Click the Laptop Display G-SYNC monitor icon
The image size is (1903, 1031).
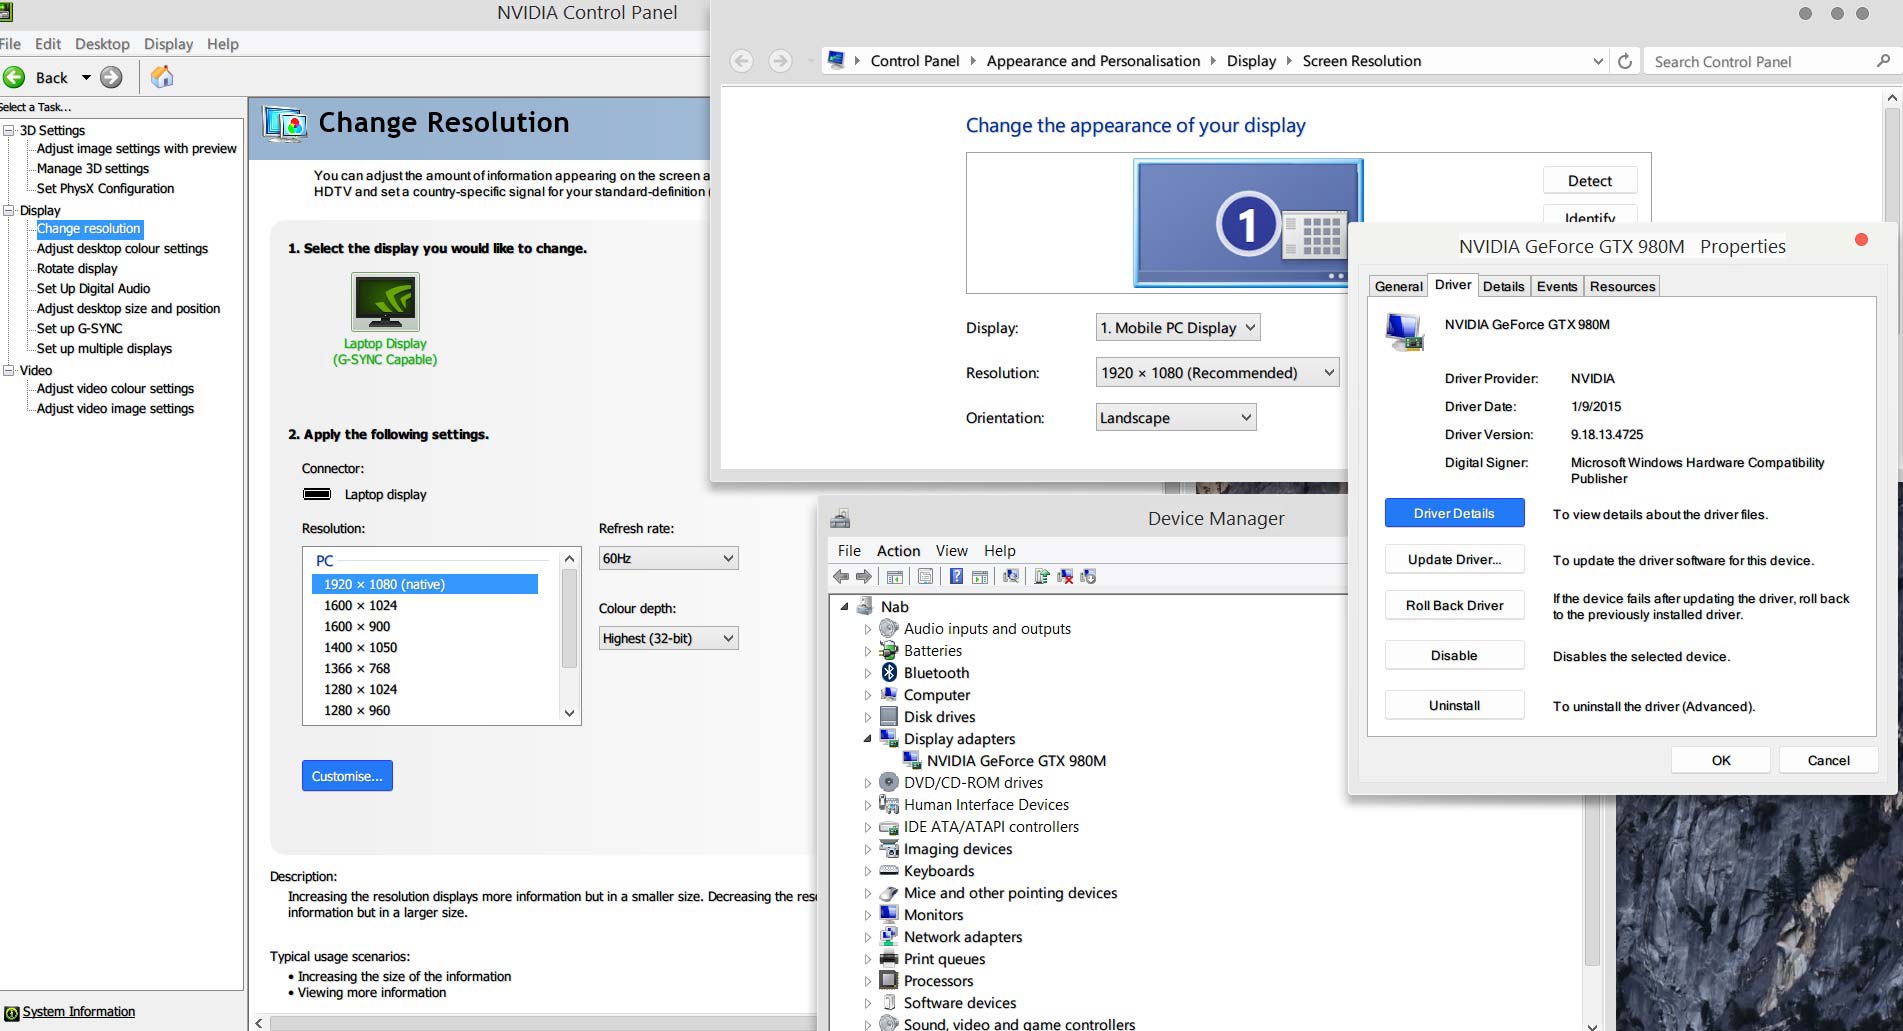coord(385,302)
